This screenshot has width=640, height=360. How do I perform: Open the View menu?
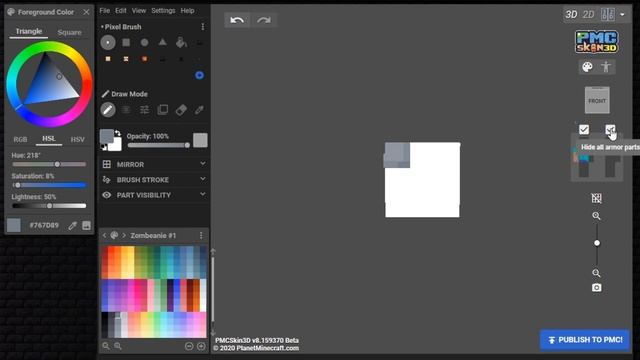coord(139,11)
